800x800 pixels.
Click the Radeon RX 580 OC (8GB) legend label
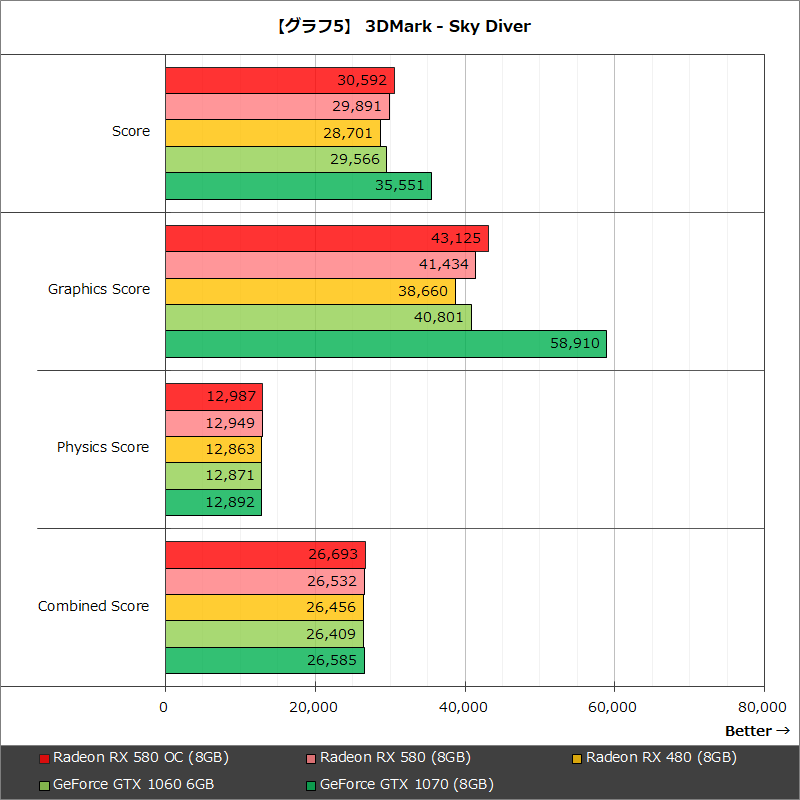tap(141, 758)
